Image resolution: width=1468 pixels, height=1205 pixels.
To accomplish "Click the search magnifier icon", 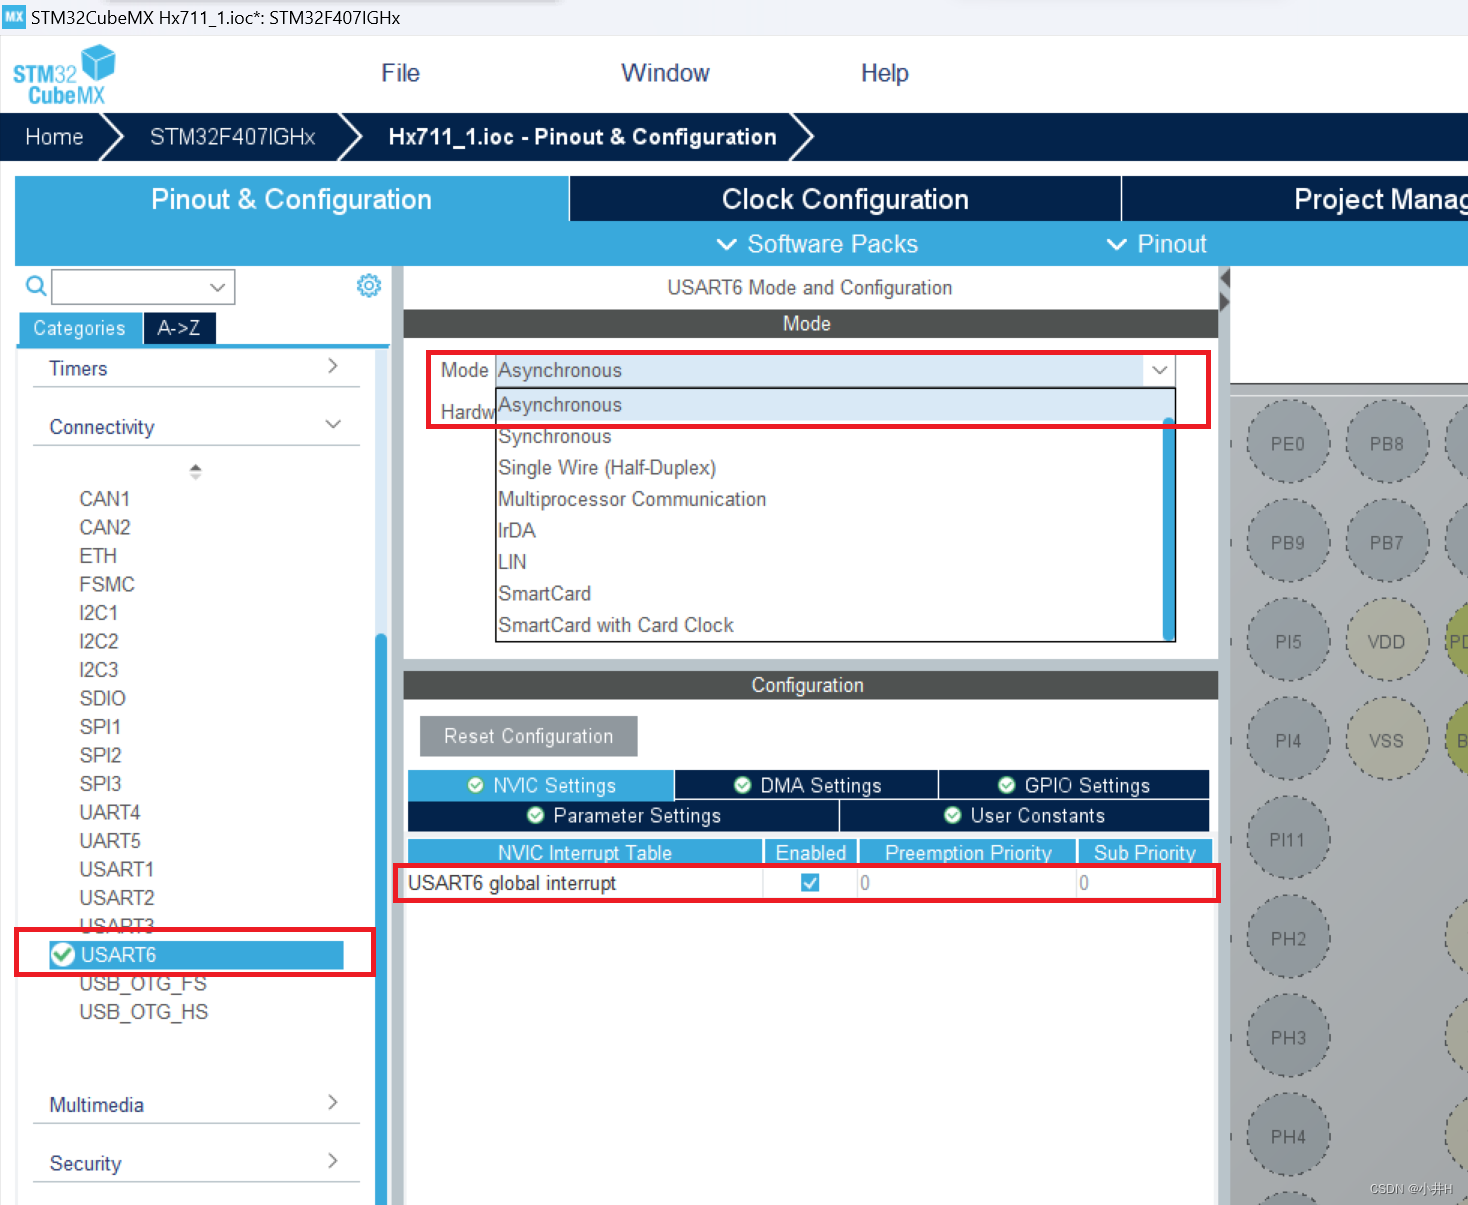I will 36,287.
